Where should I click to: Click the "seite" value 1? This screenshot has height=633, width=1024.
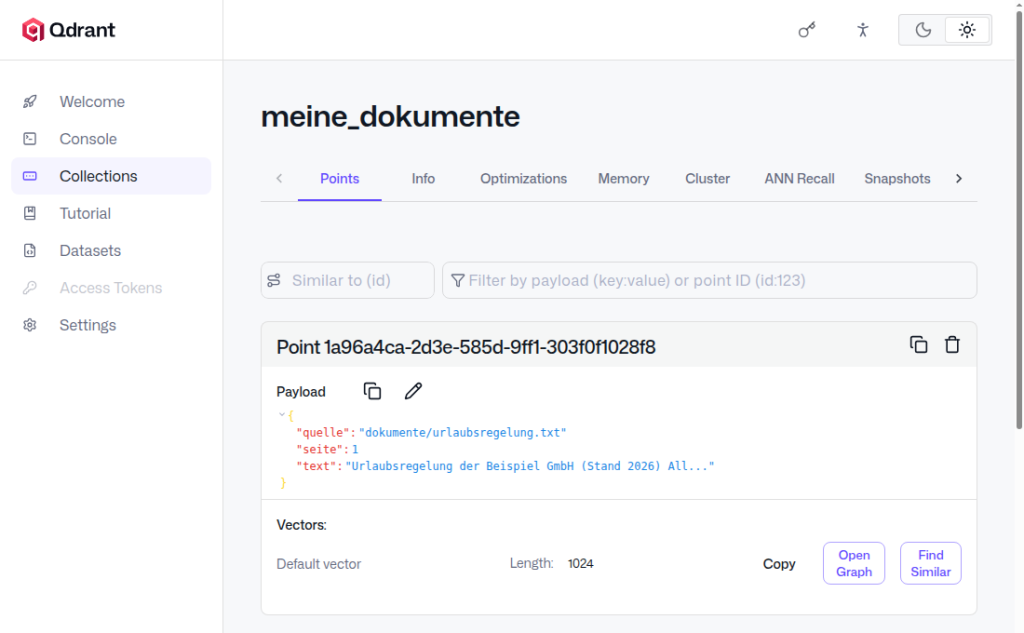point(355,449)
